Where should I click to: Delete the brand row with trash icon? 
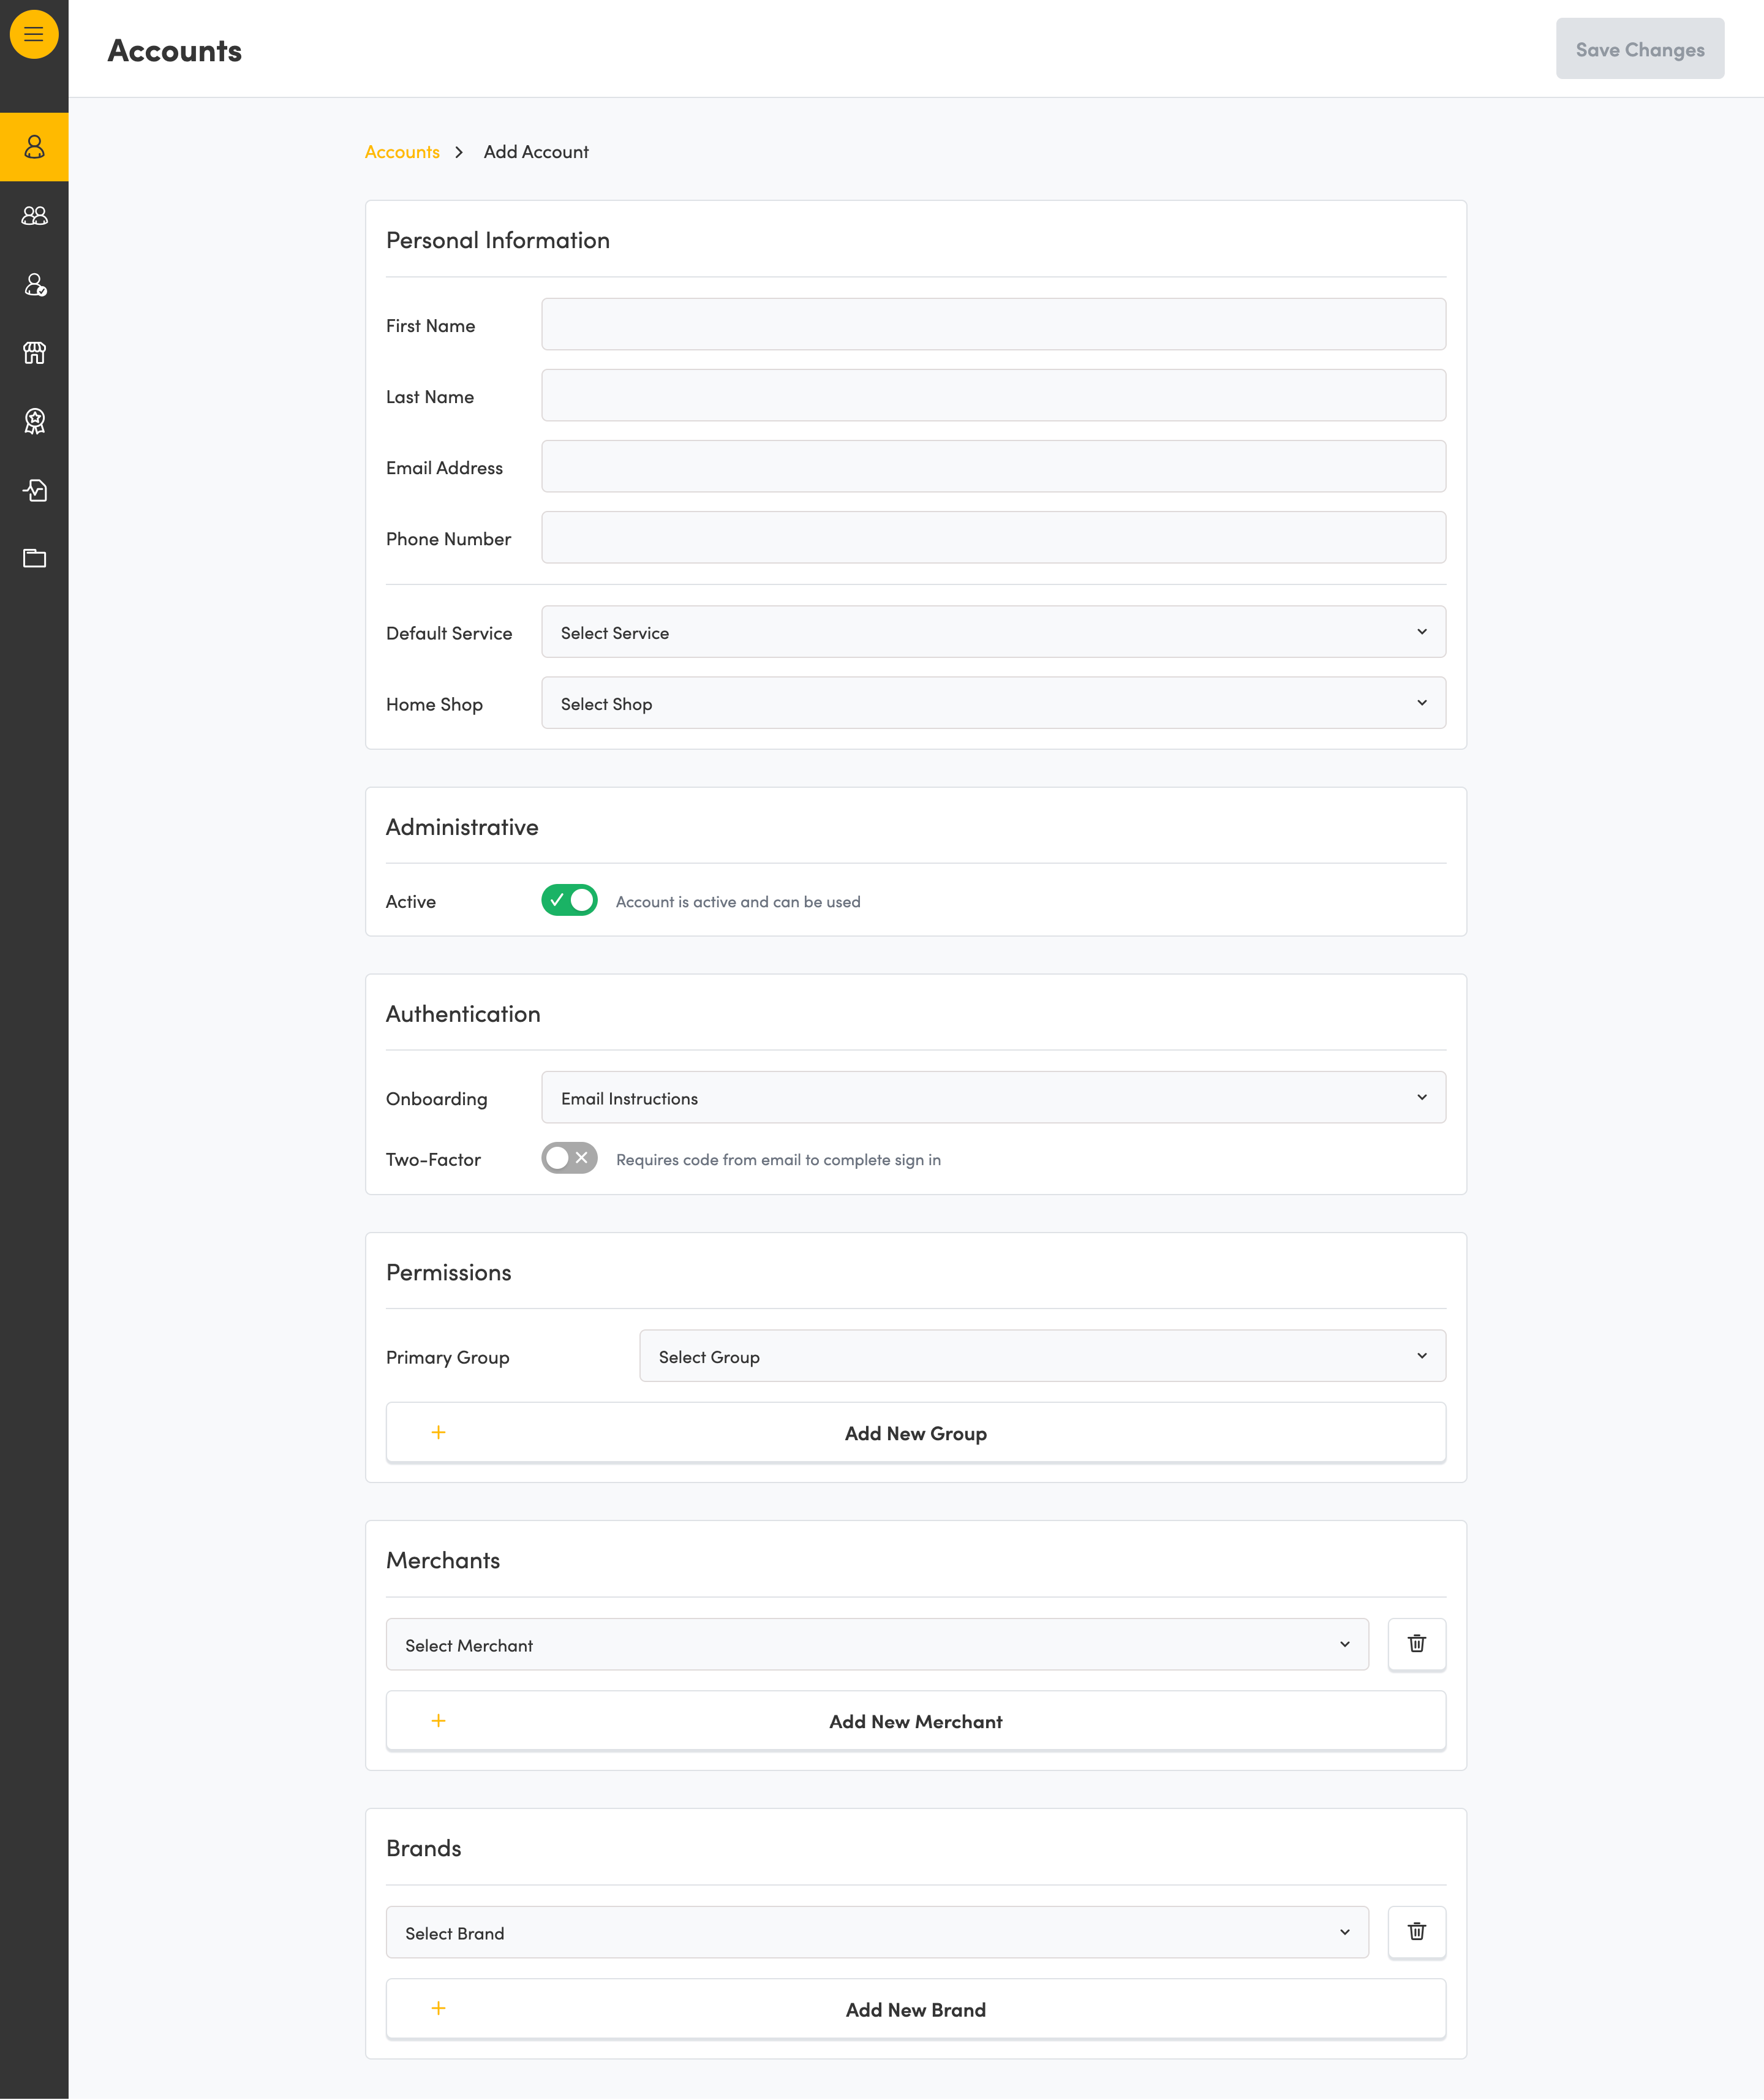1416,1932
